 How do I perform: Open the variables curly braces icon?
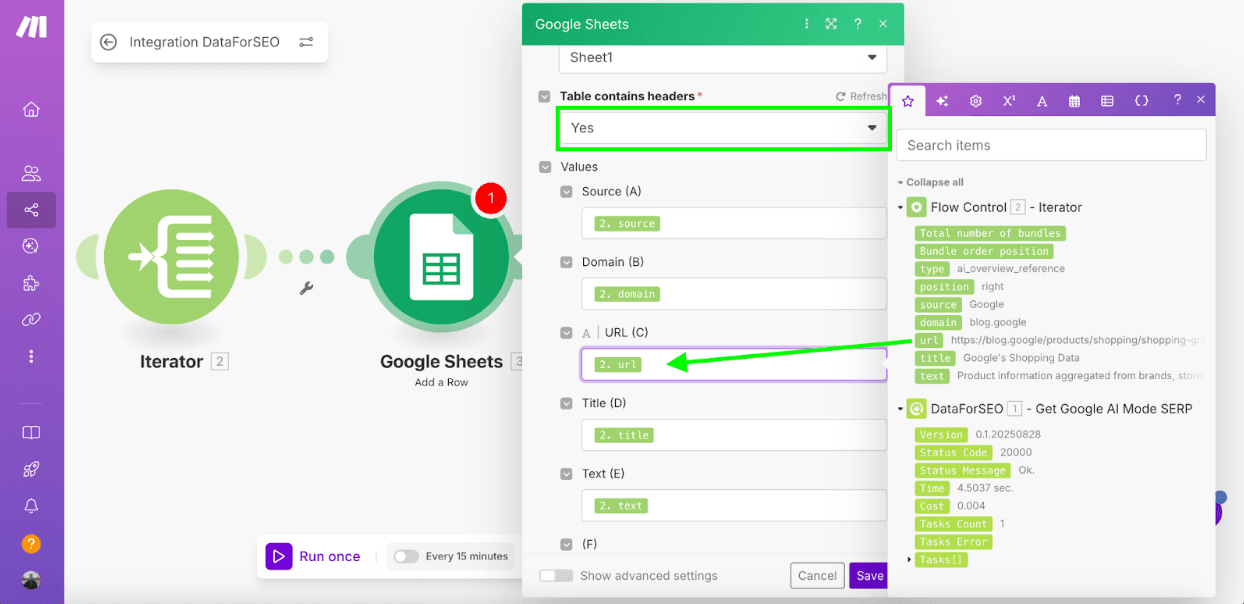[x=1141, y=99]
